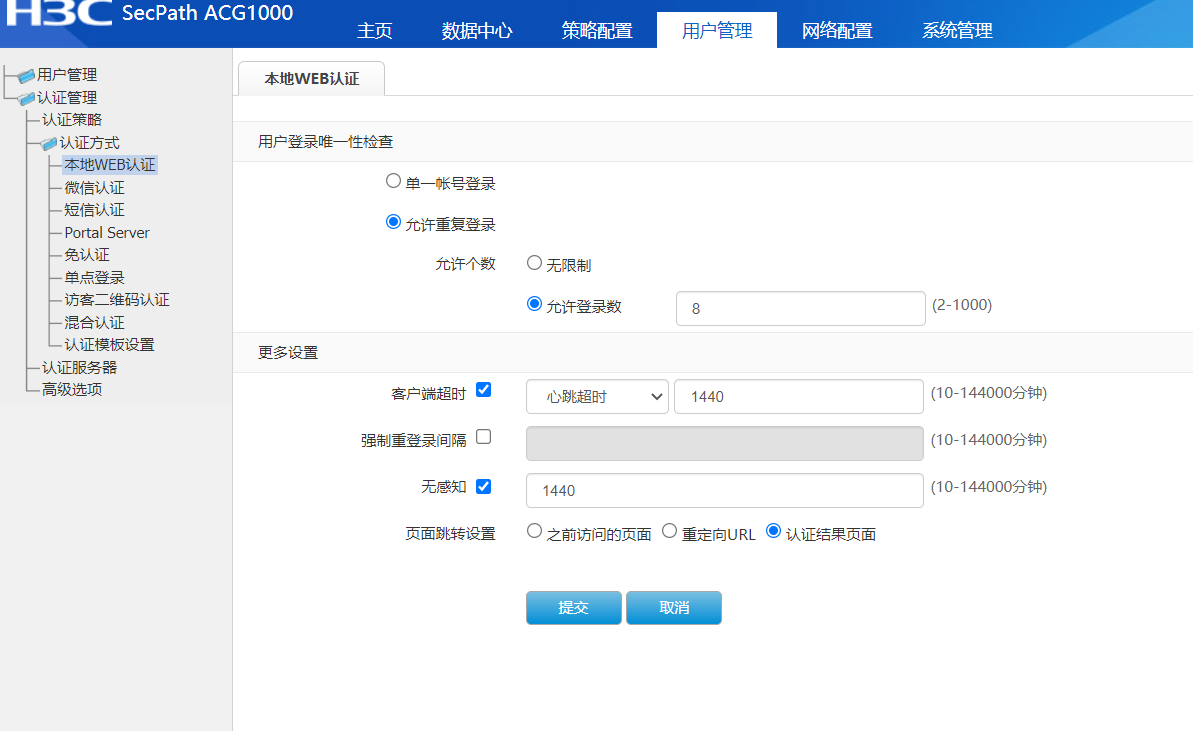
Task: Choose the 允许登录数 radio option
Action: pos(535,304)
